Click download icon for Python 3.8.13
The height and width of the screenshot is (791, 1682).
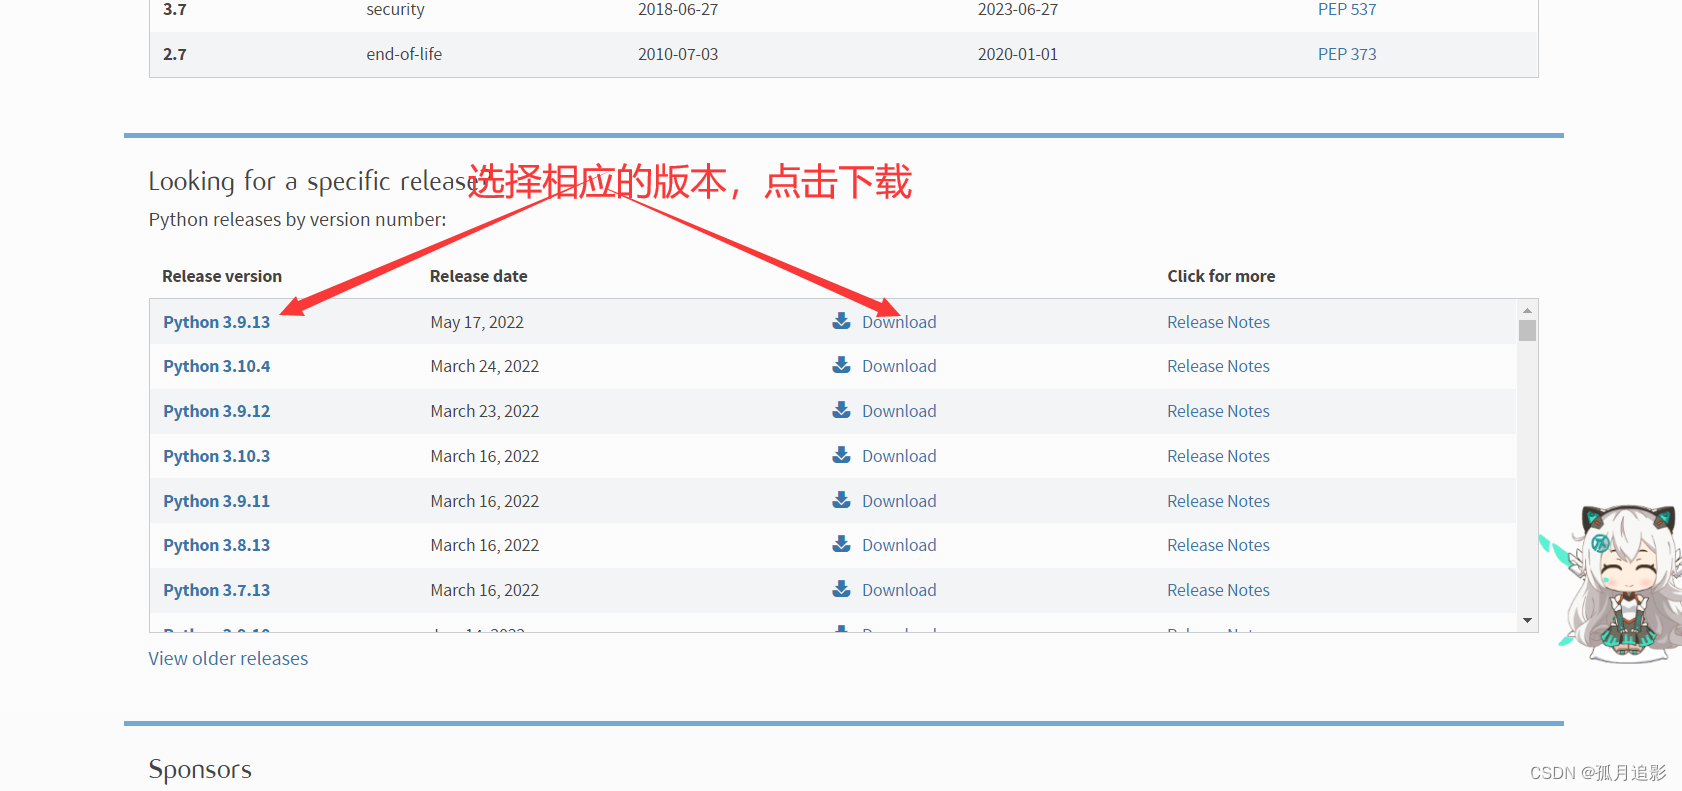tap(842, 544)
